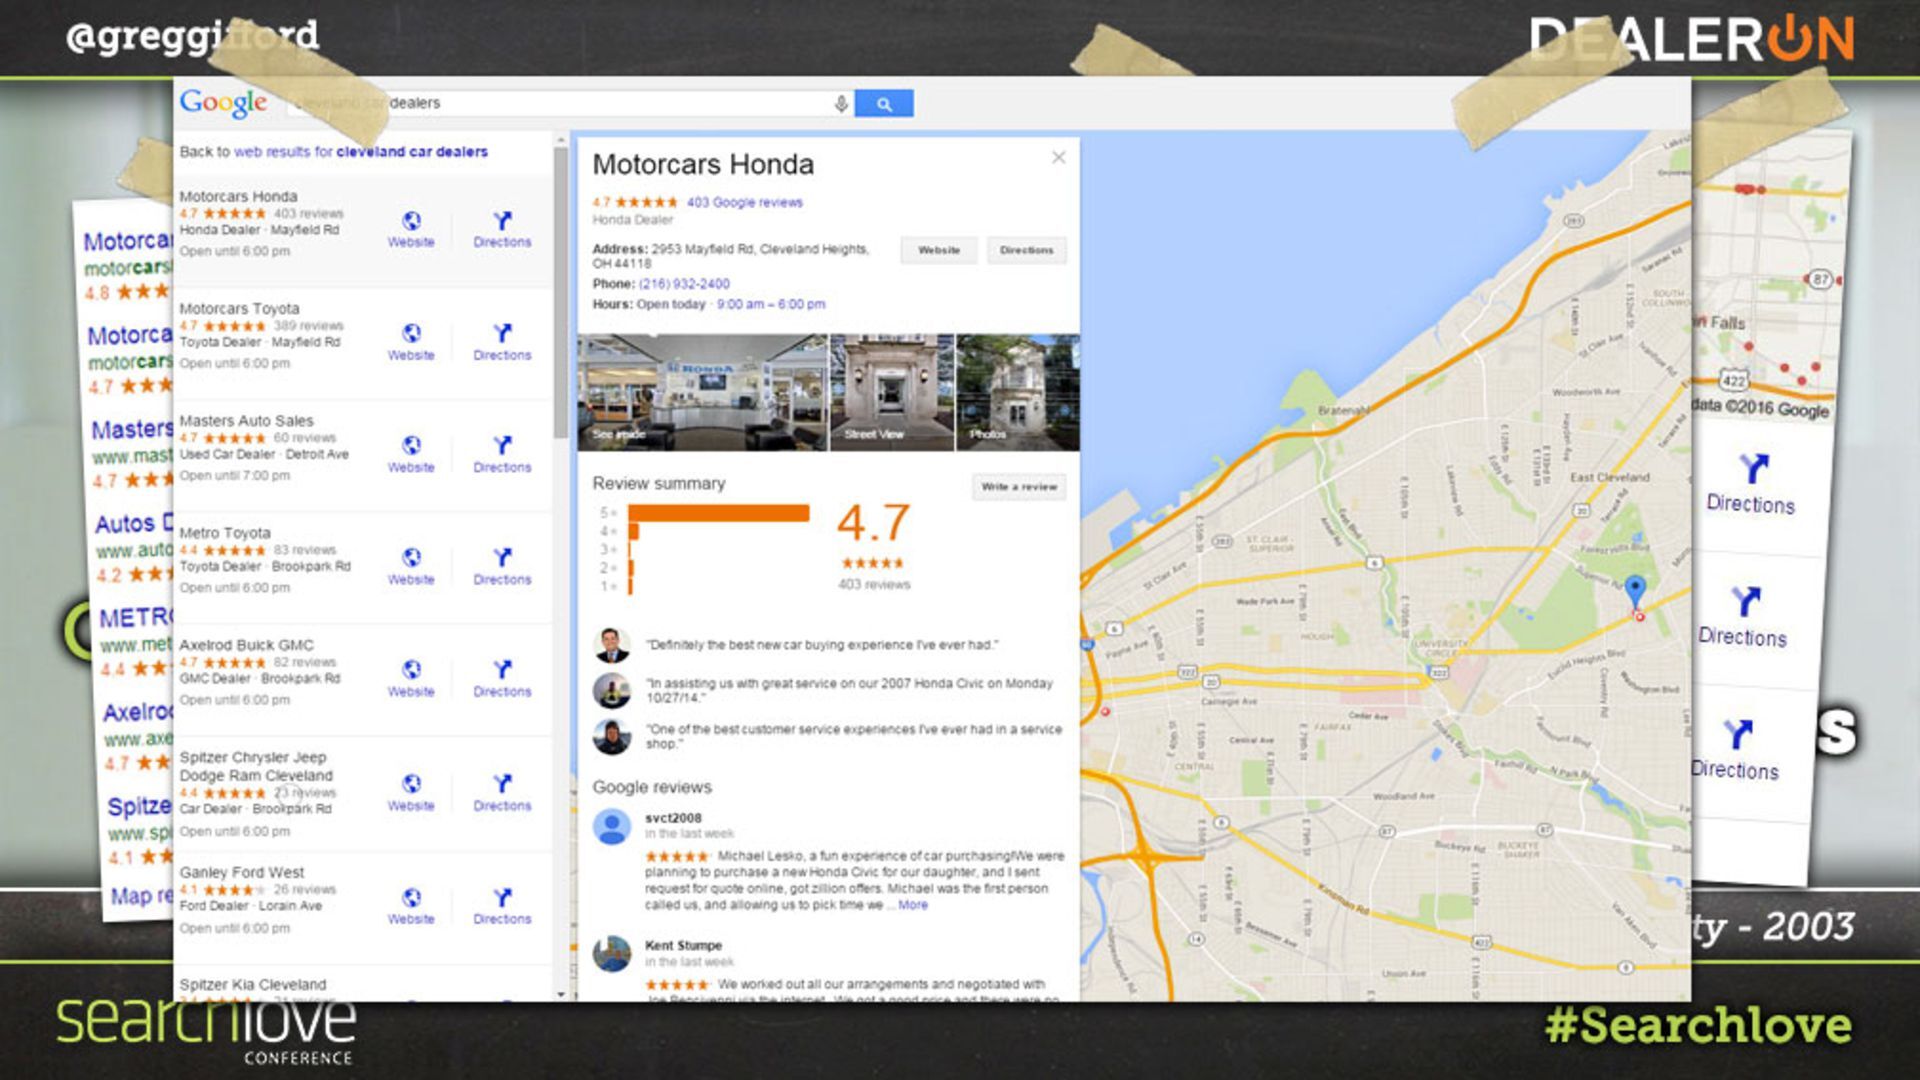Select Motorcars Toyota listing title
Viewport: 1920px width, 1080px height.
coord(239,308)
